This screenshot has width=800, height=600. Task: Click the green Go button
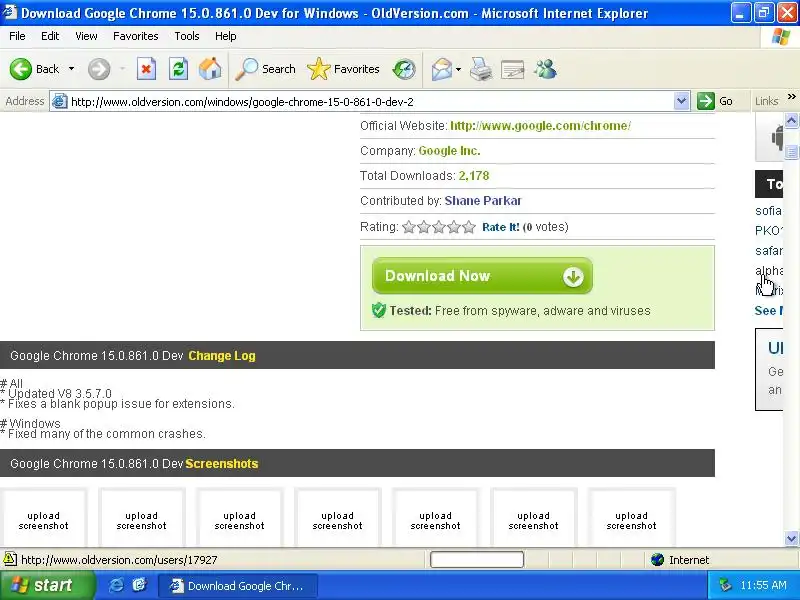715,101
